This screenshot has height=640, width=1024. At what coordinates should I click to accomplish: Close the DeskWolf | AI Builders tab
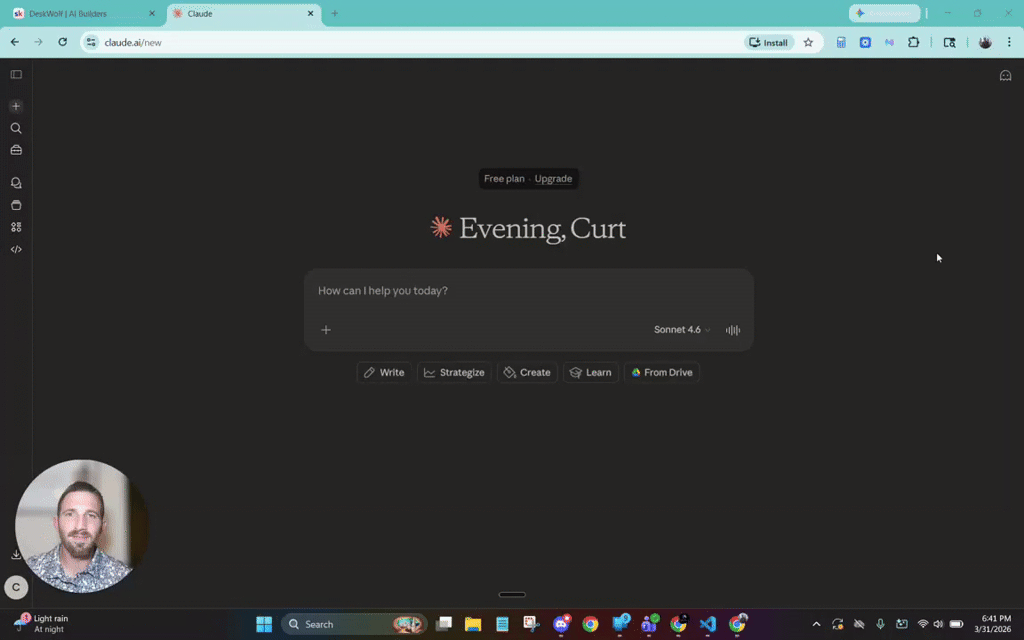(x=152, y=13)
